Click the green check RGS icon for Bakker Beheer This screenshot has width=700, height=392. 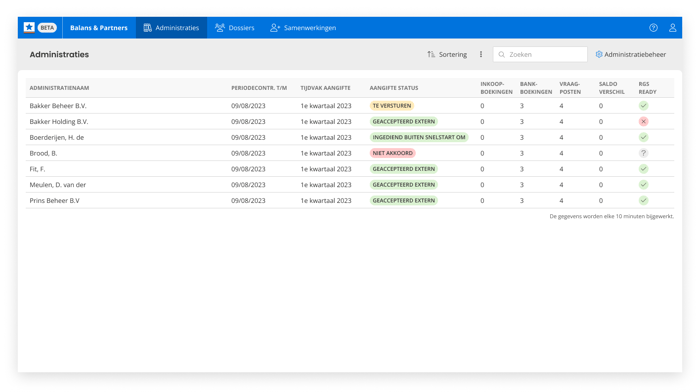click(x=643, y=106)
